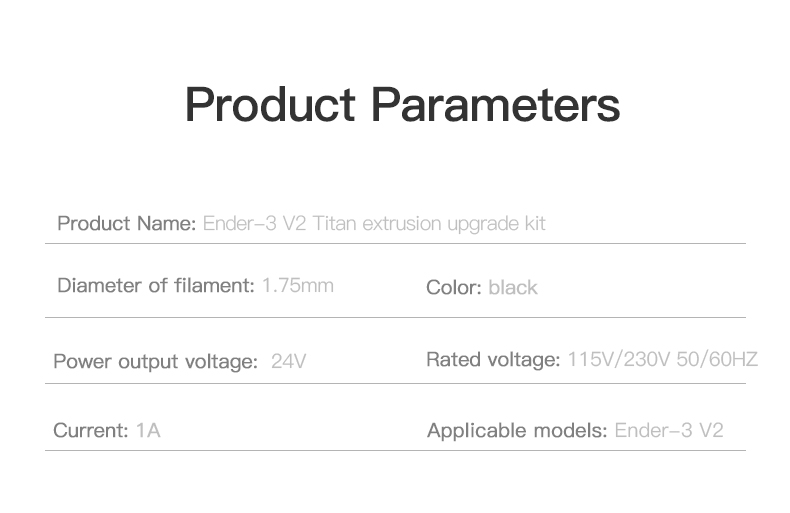Click the Diameter of filament label

[x=156, y=286]
